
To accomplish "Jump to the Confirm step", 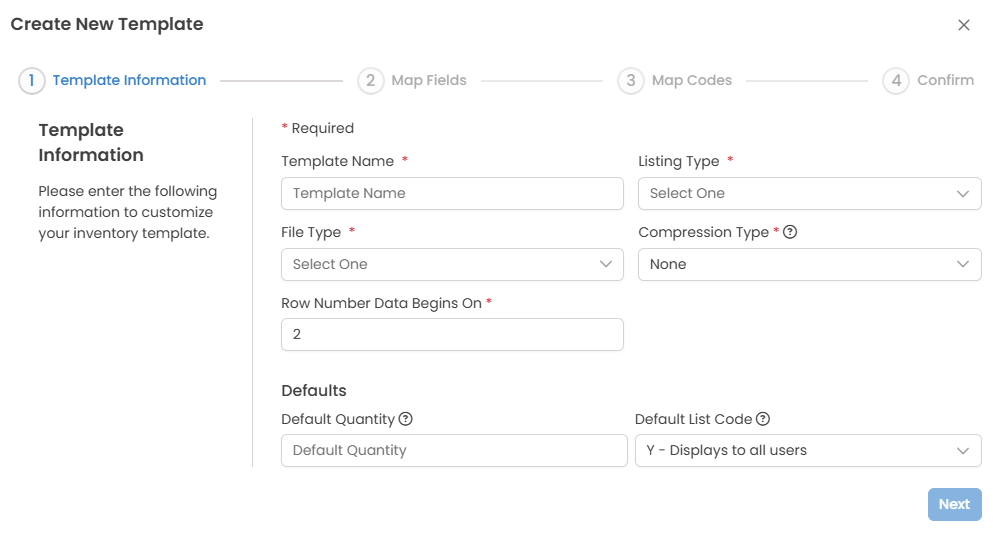I will (945, 81).
